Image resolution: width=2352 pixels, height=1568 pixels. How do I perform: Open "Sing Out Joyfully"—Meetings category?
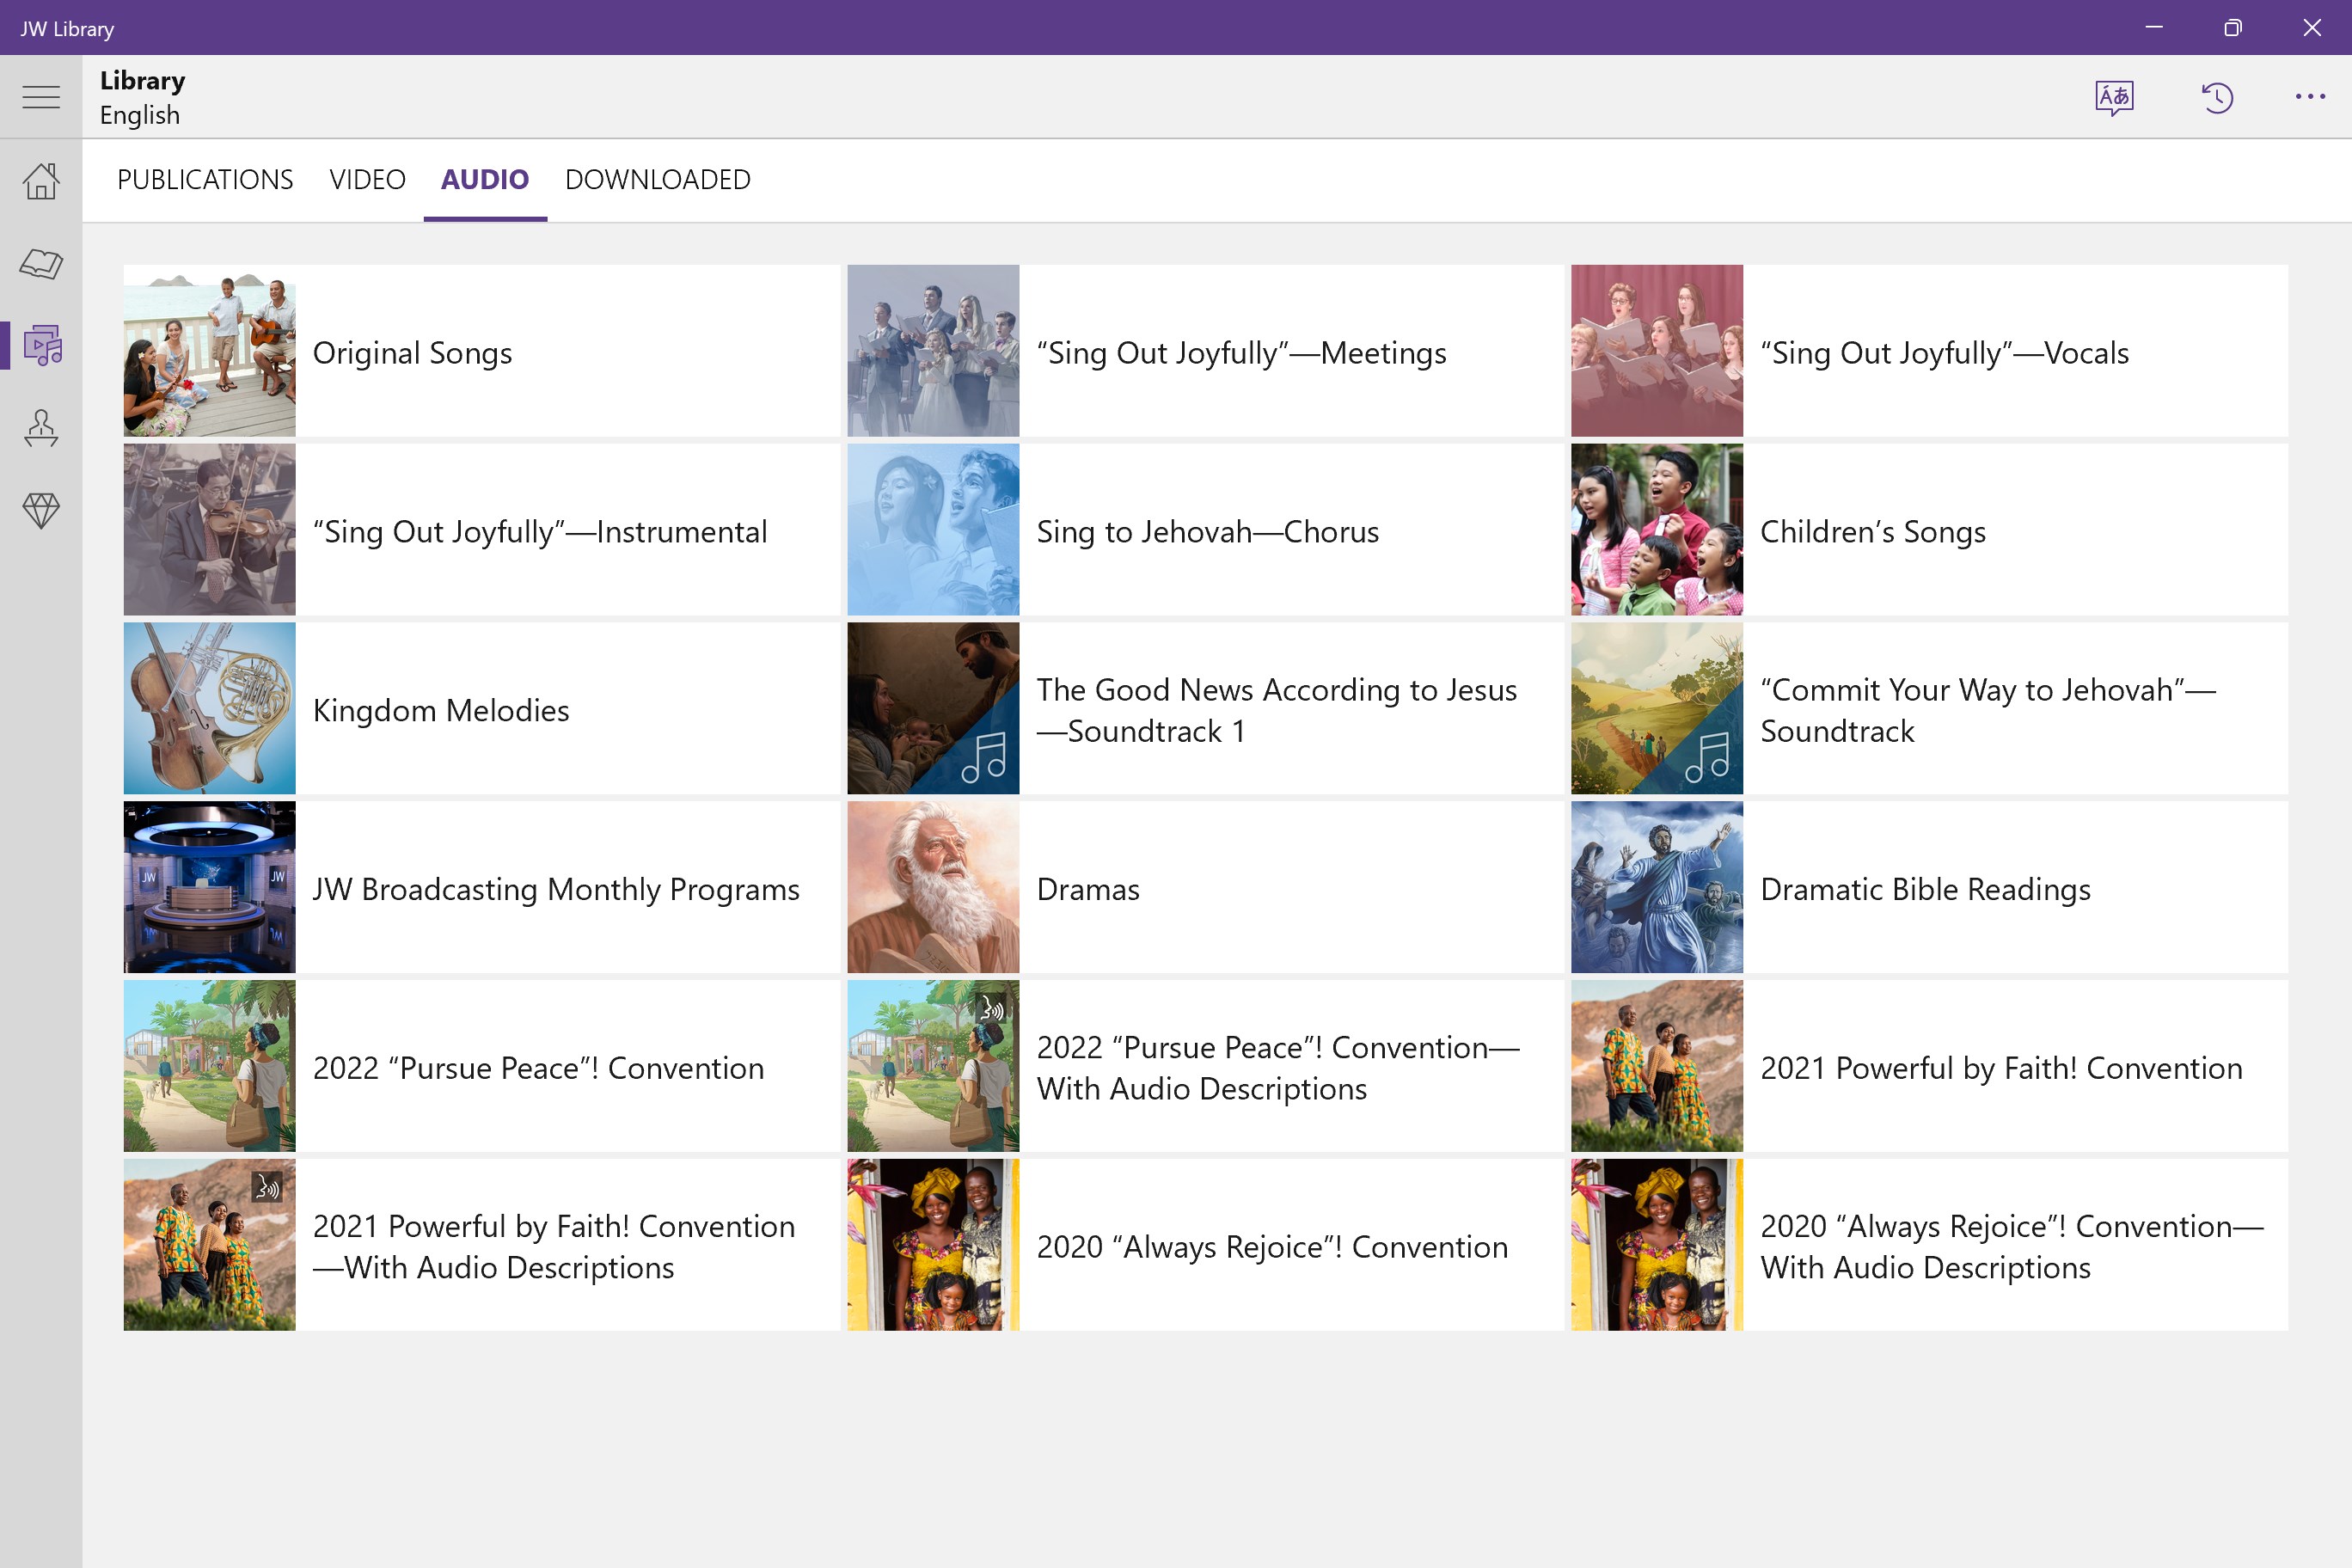pos(1205,351)
